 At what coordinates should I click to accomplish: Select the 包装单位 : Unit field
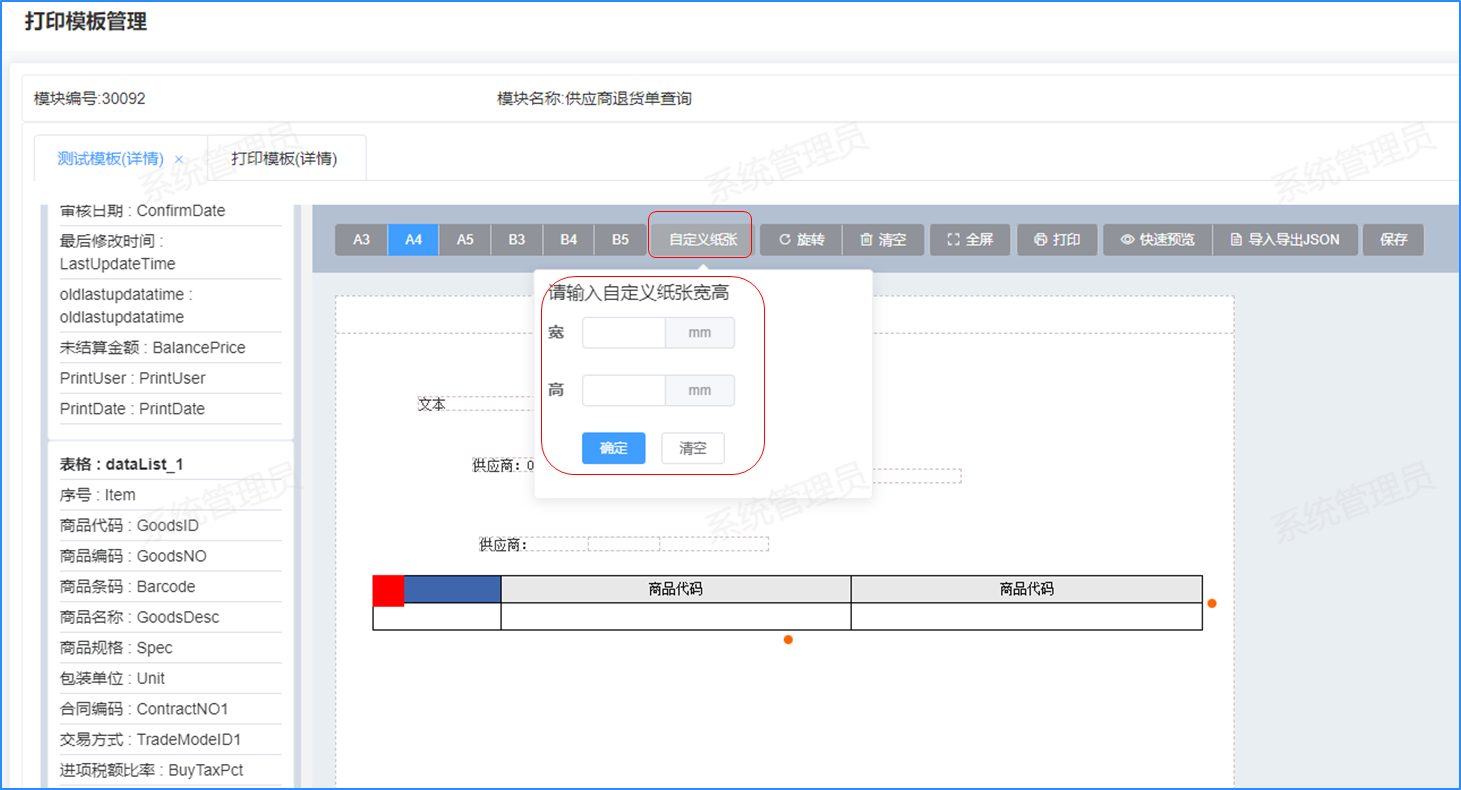click(170, 678)
